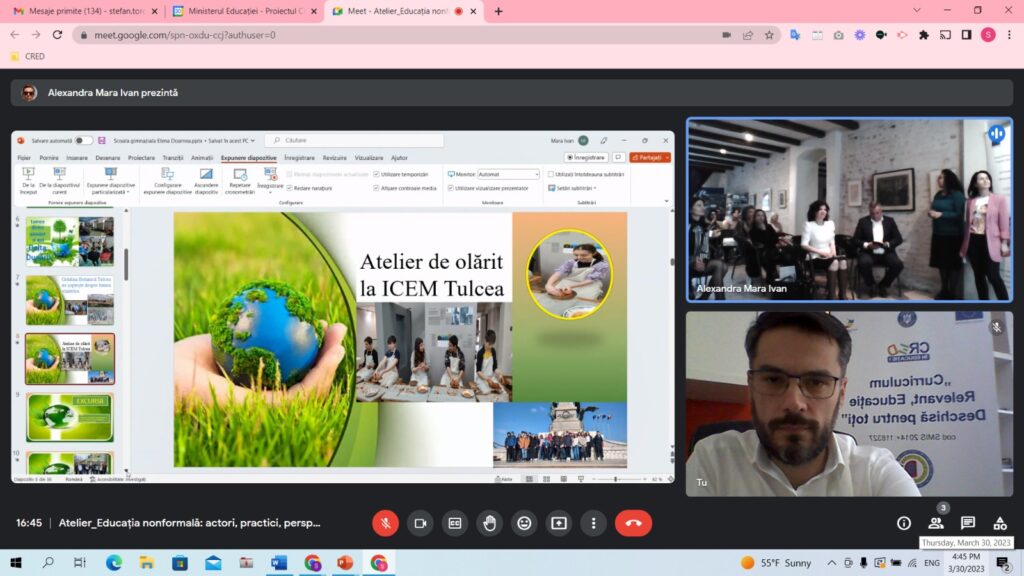This screenshot has width=1024, height=576.
Task: Raise hand in the meeting
Action: click(x=489, y=523)
